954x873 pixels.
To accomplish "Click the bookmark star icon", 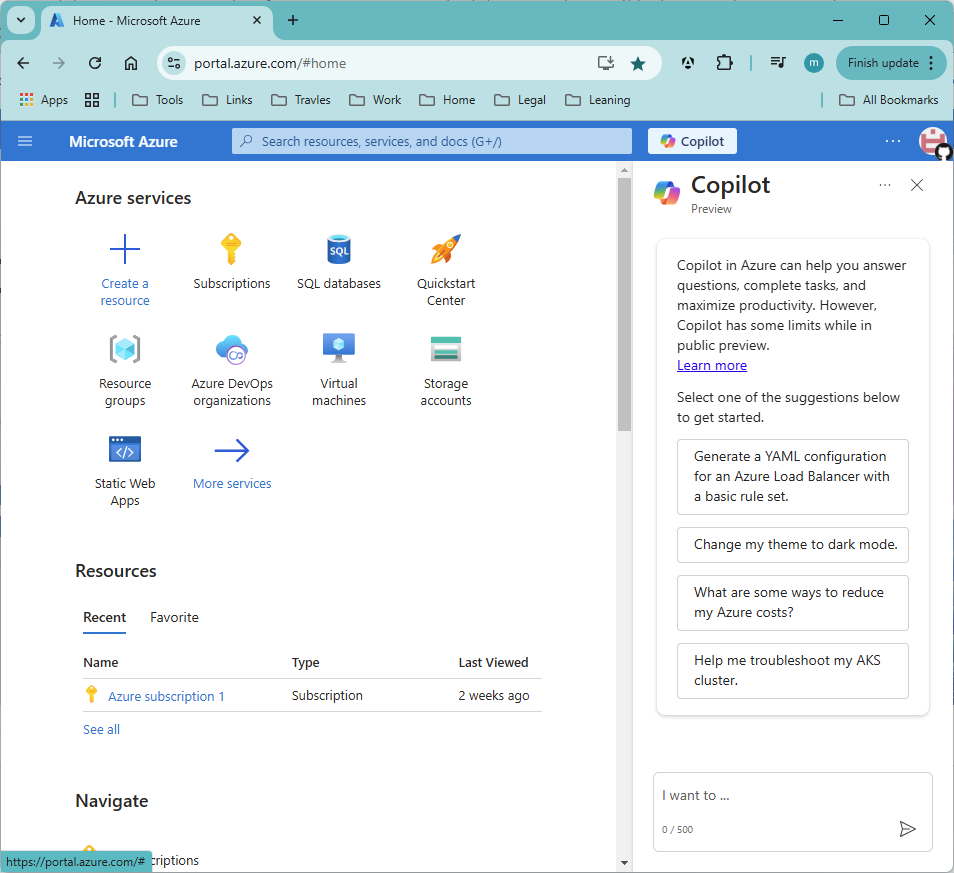I will pyautogui.click(x=638, y=63).
